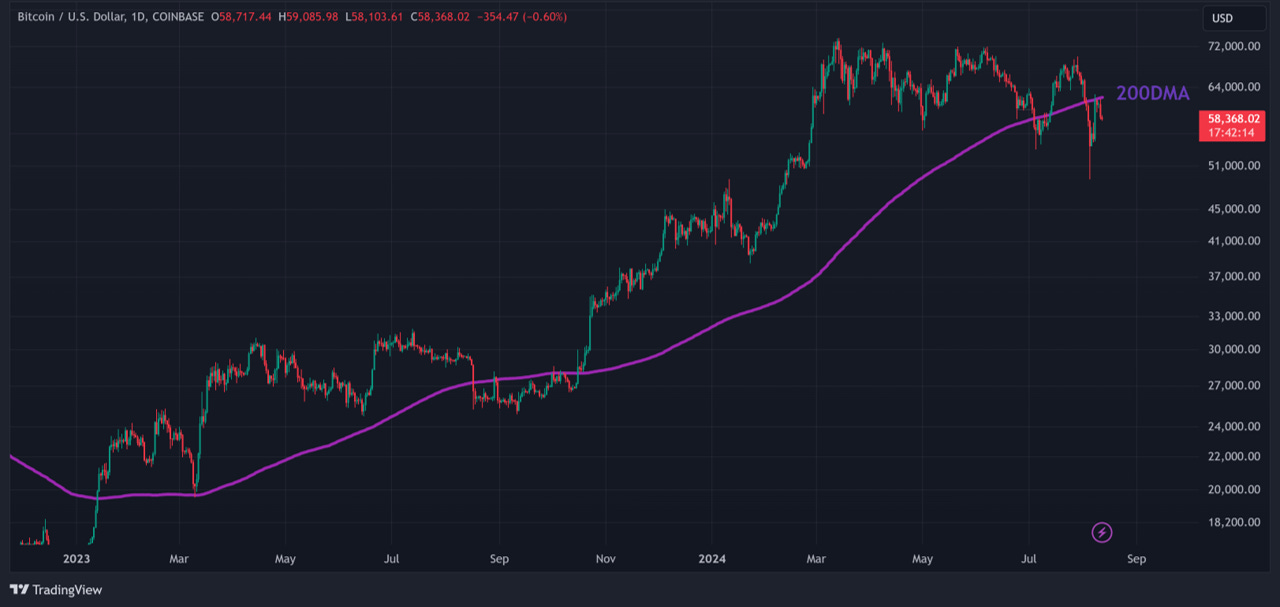This screenshot has height=607, width=1280.
Task: Click the 72,000.00 price axis label
Action: (1234, 46)
